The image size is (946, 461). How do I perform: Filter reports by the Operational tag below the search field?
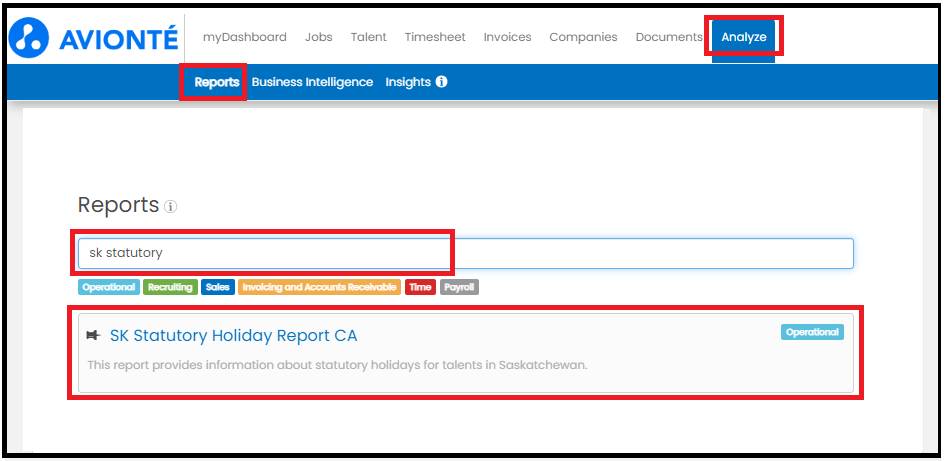pyautogui.click(x=109, y=287)
